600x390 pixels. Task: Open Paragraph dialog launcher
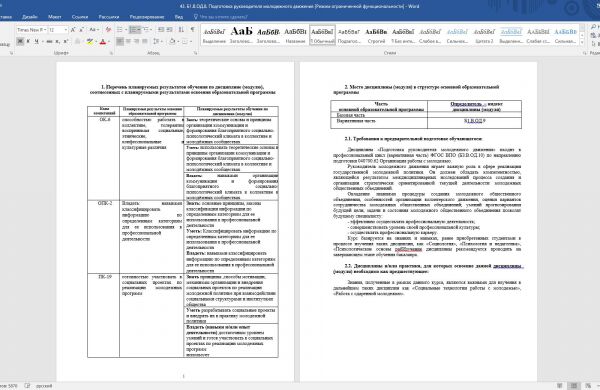click(196, 53)
